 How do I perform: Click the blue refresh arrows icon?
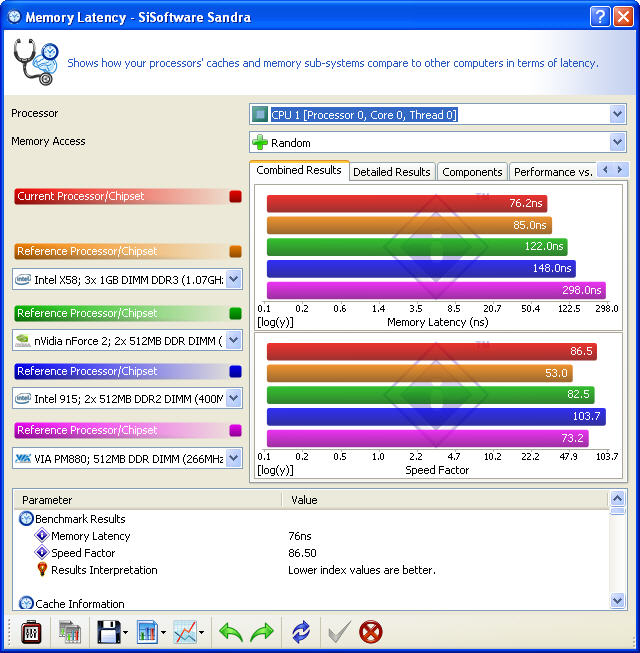(x=301, y=632)
